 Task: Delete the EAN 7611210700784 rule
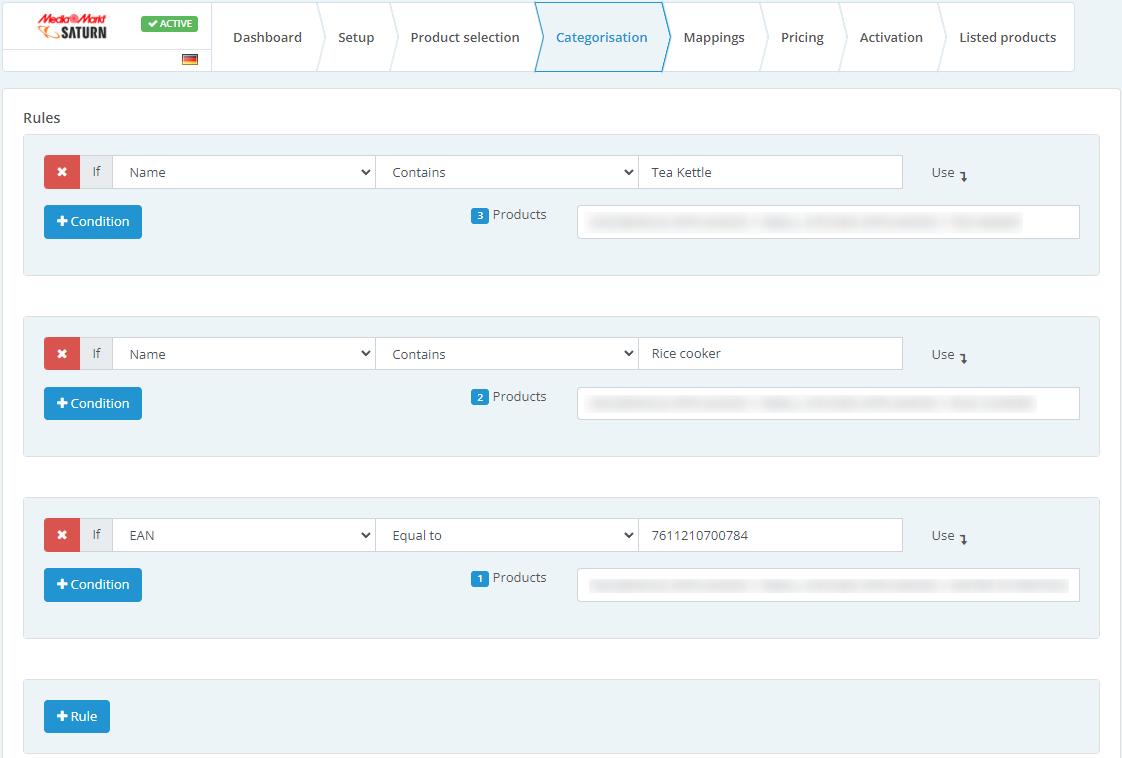(62, 535)
